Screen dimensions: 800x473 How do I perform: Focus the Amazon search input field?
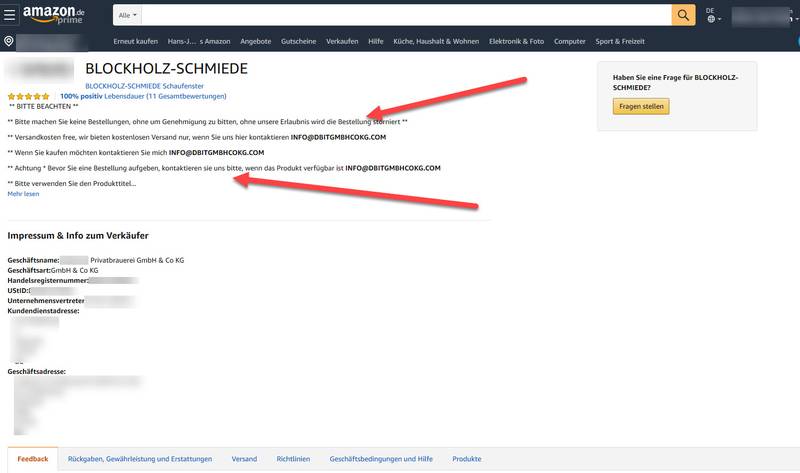coord(406,15)
